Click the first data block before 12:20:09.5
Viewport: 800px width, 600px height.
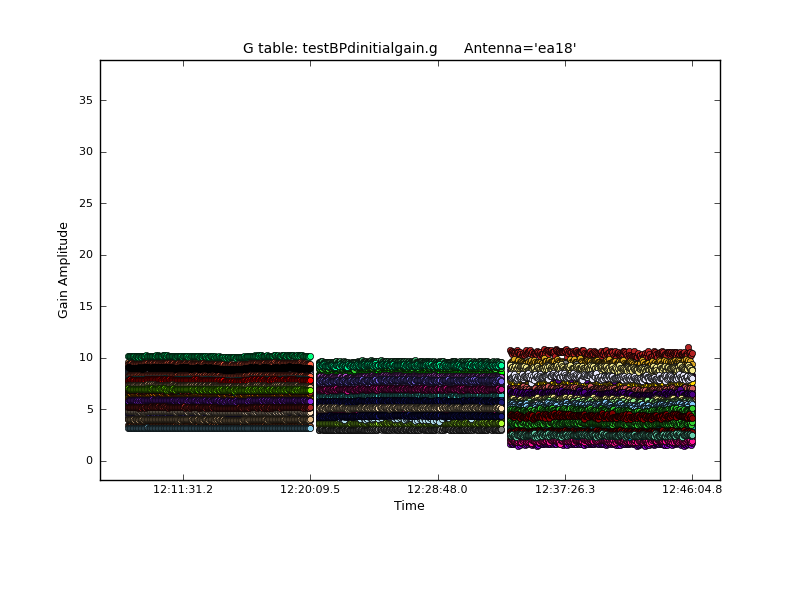pyautogui.click(x=218, y=392)
